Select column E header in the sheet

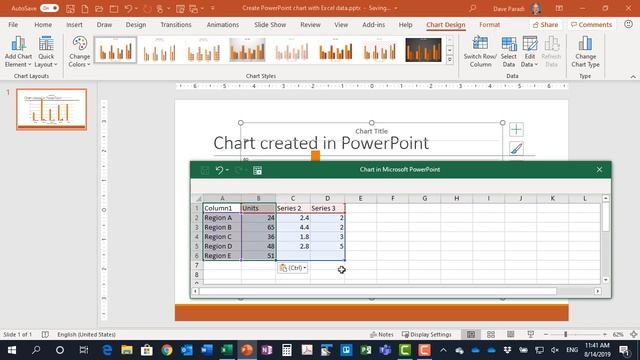coord(360,198)
